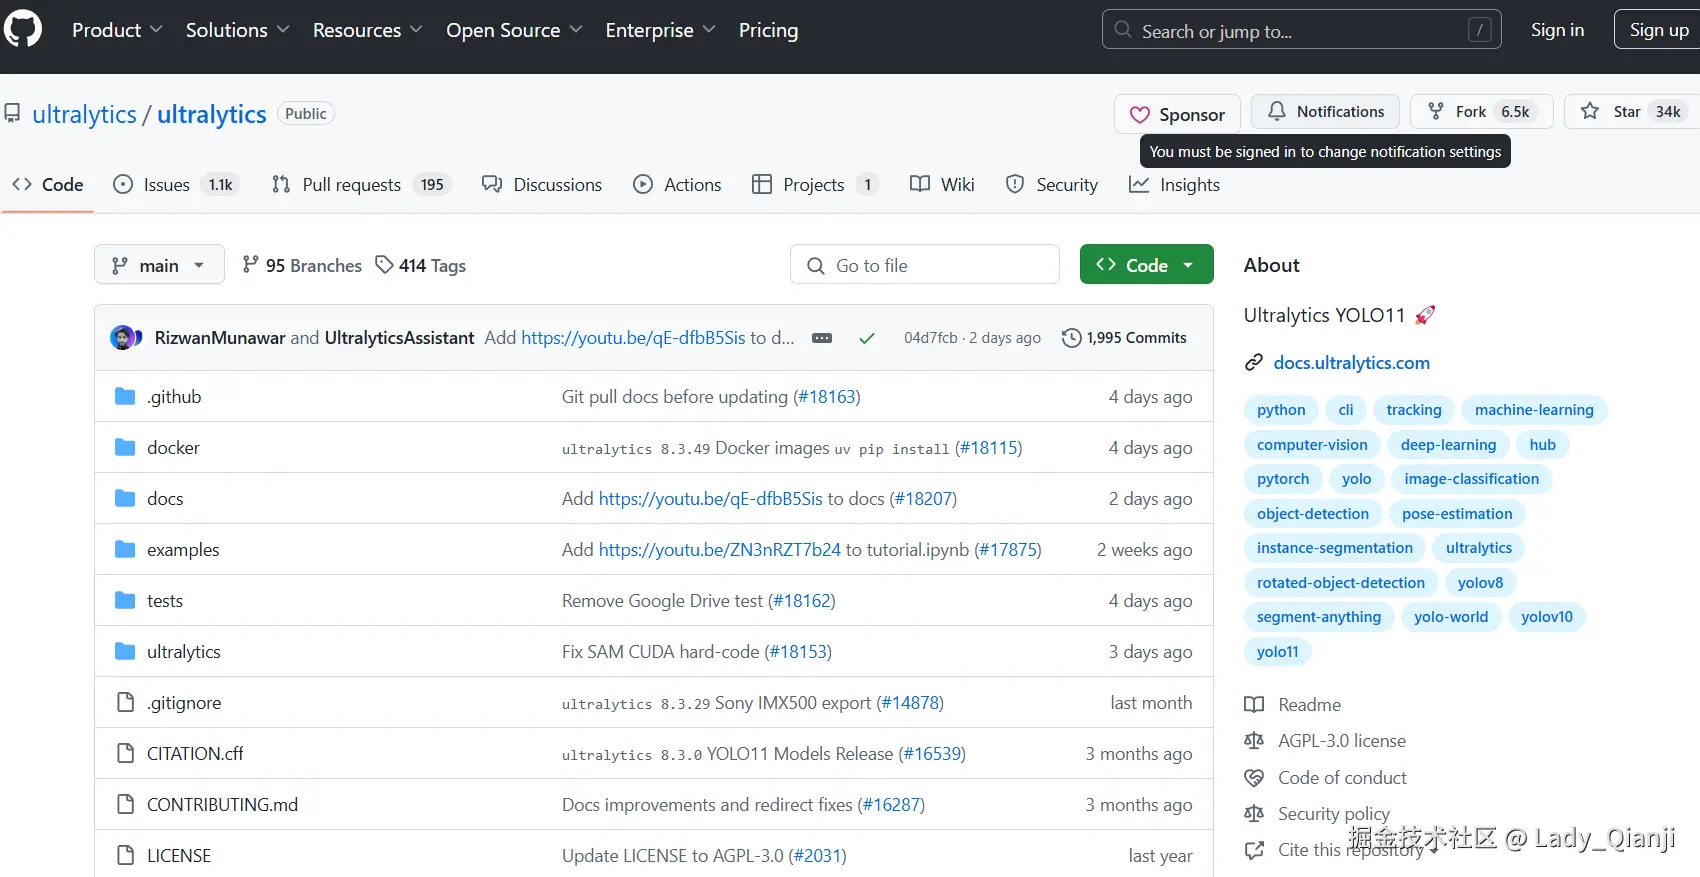The image size is (1700, 877).
Task: Click the Sign up button
Action: 1658,30
